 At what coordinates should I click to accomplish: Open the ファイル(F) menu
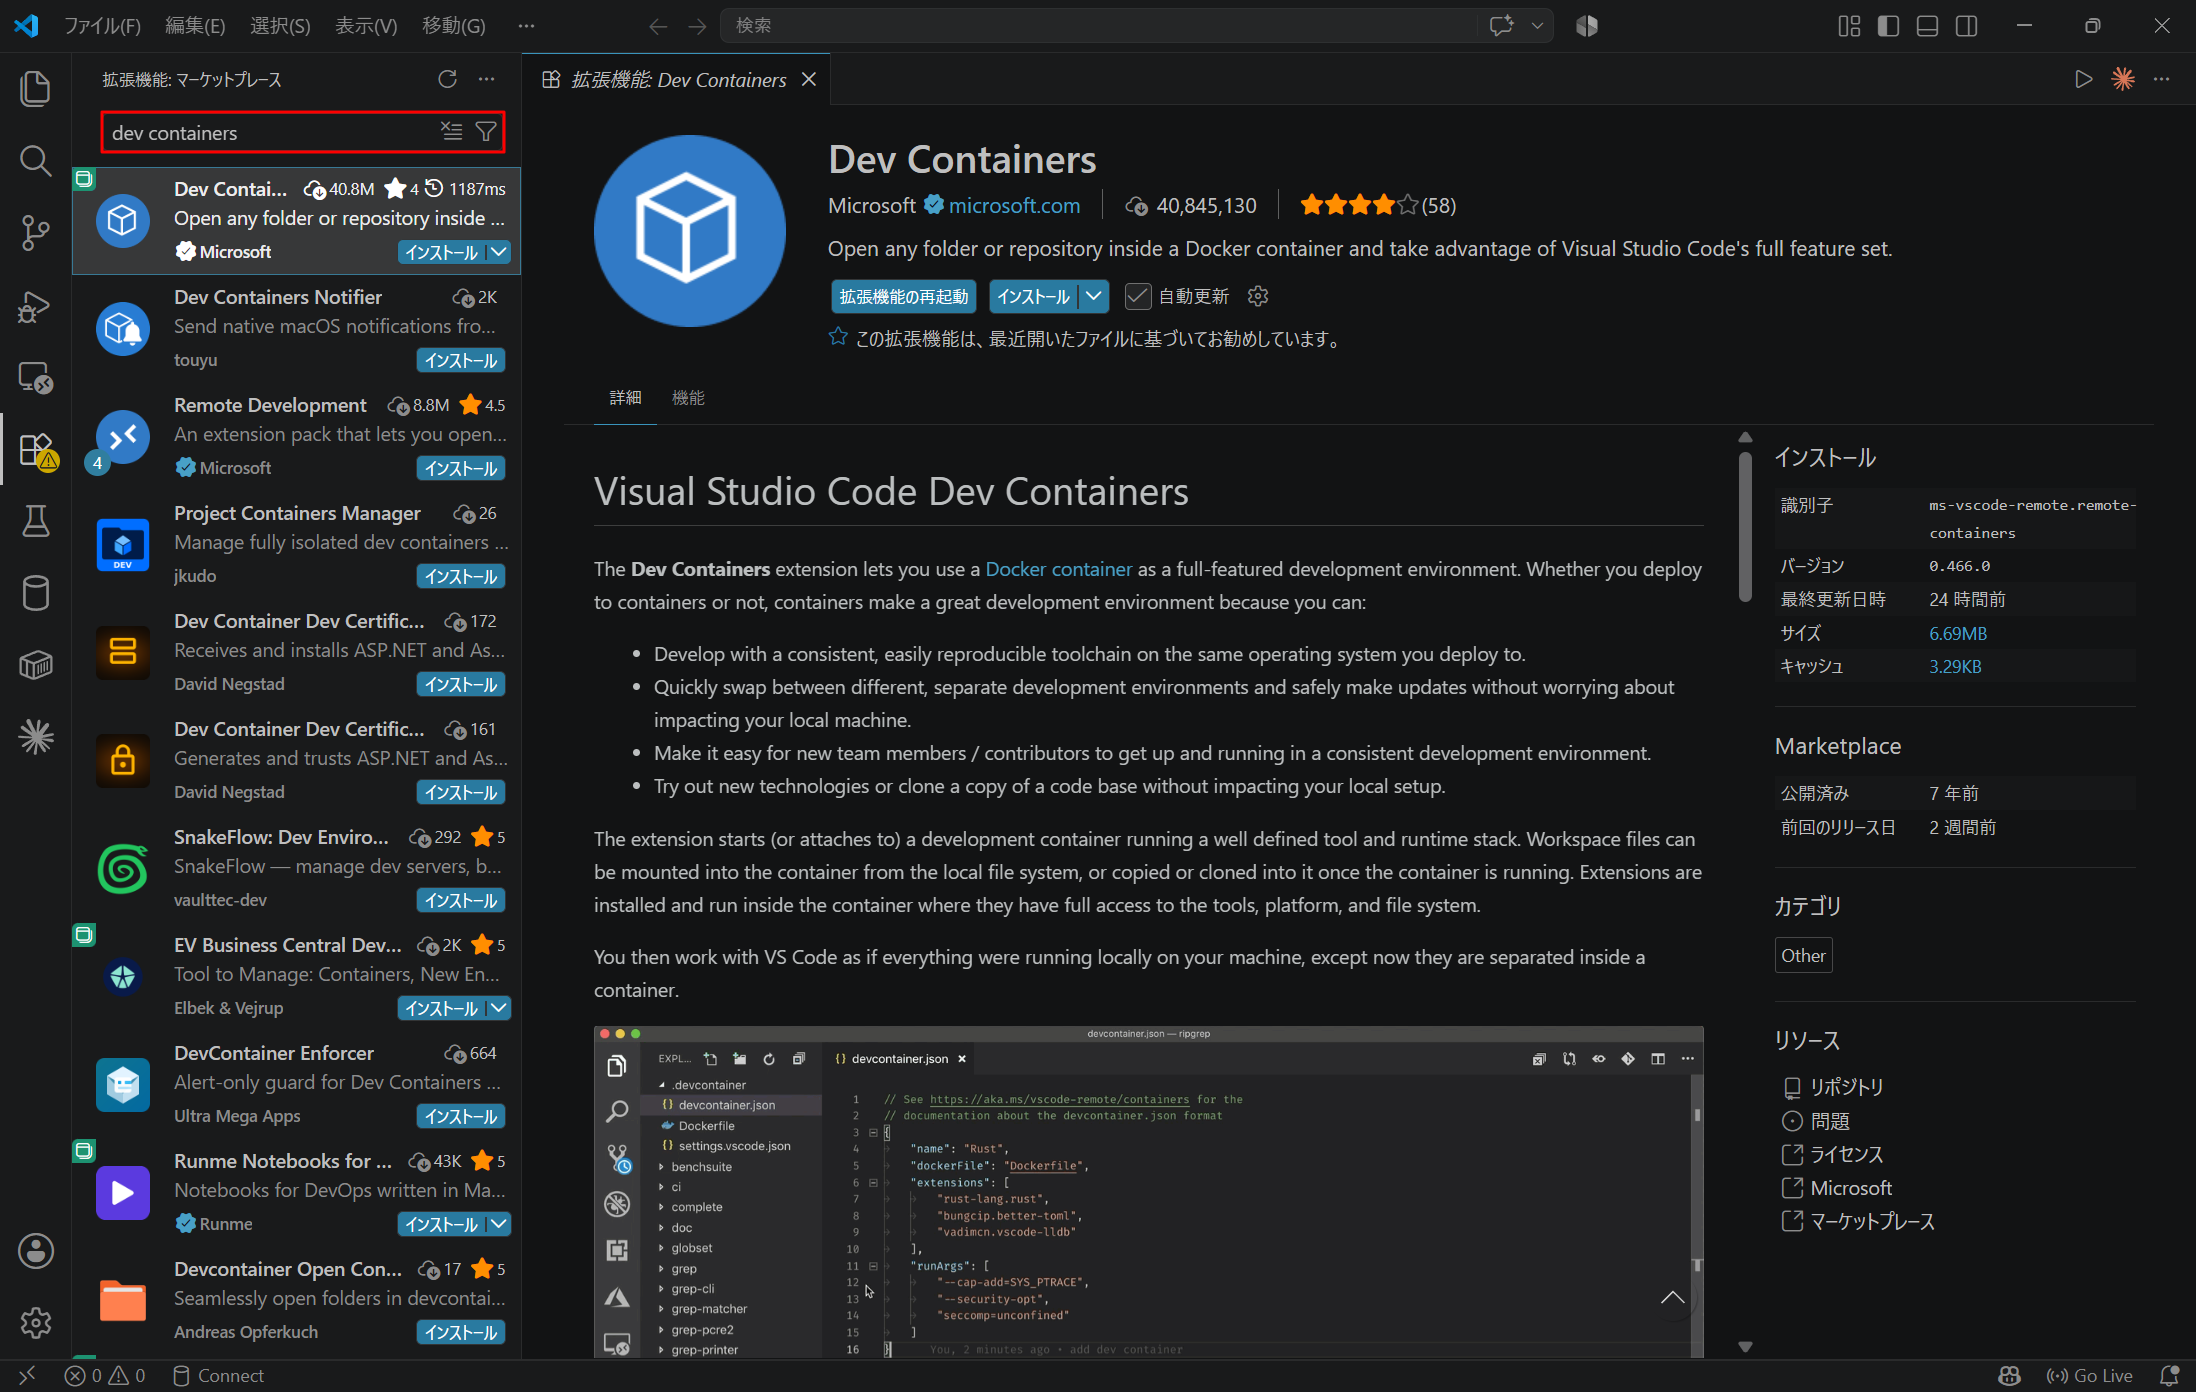tap(102, 26)
